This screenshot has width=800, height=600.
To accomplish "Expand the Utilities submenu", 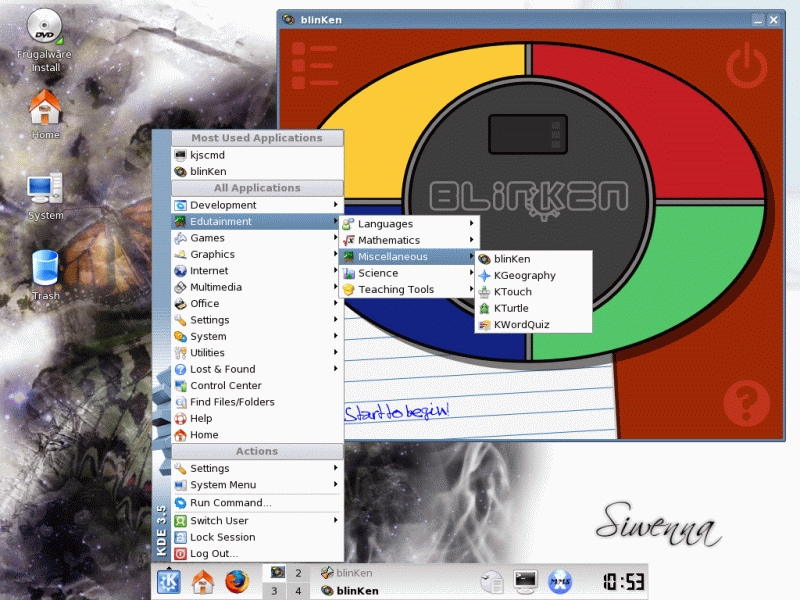I will 257,353.
